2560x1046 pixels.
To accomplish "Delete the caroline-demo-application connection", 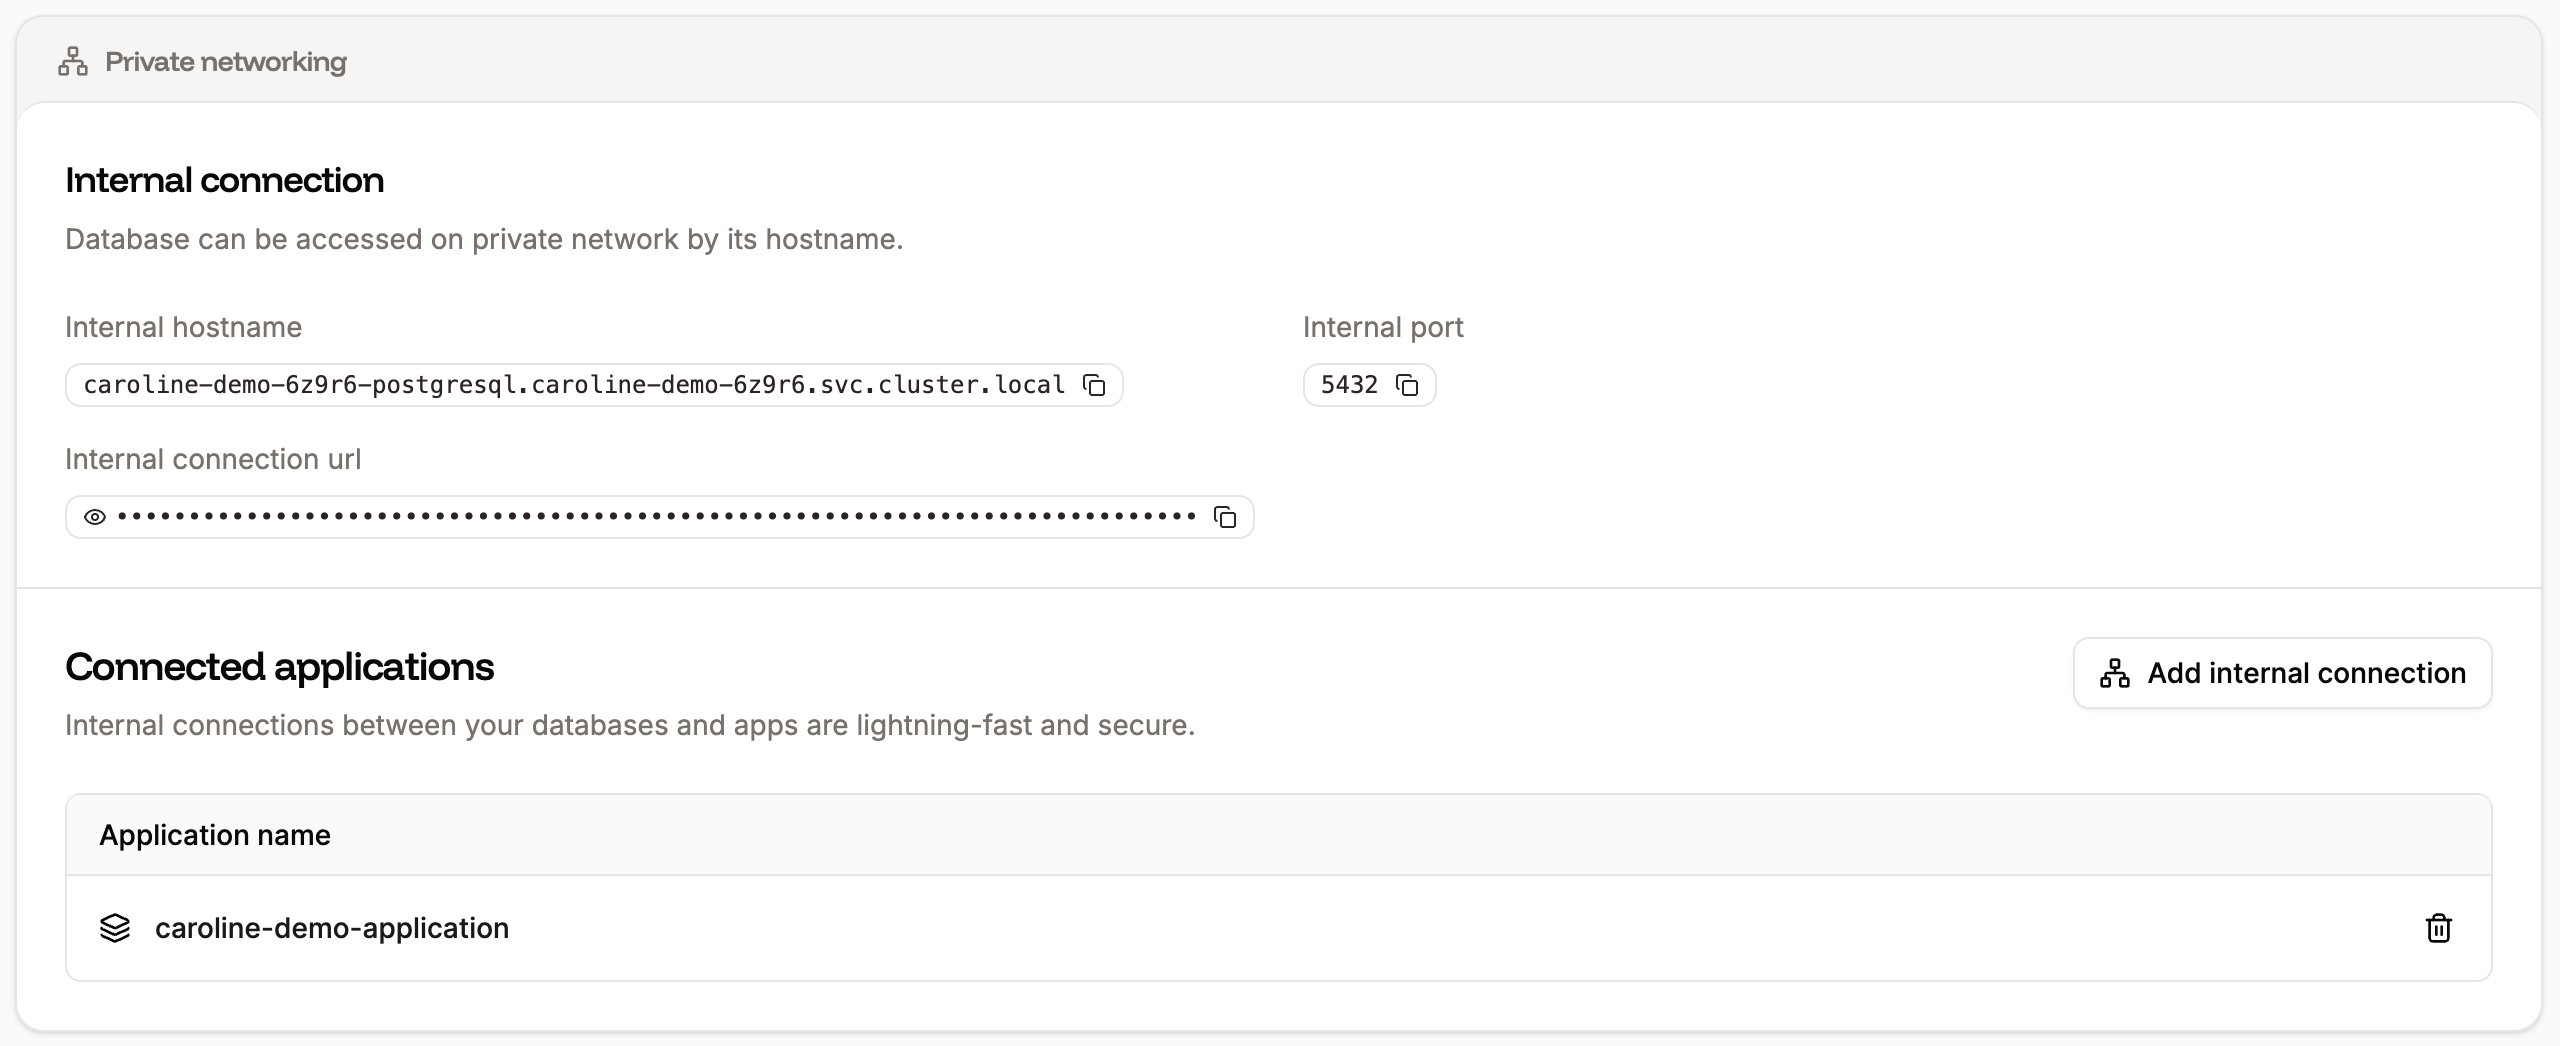I will coord(2439,928).
